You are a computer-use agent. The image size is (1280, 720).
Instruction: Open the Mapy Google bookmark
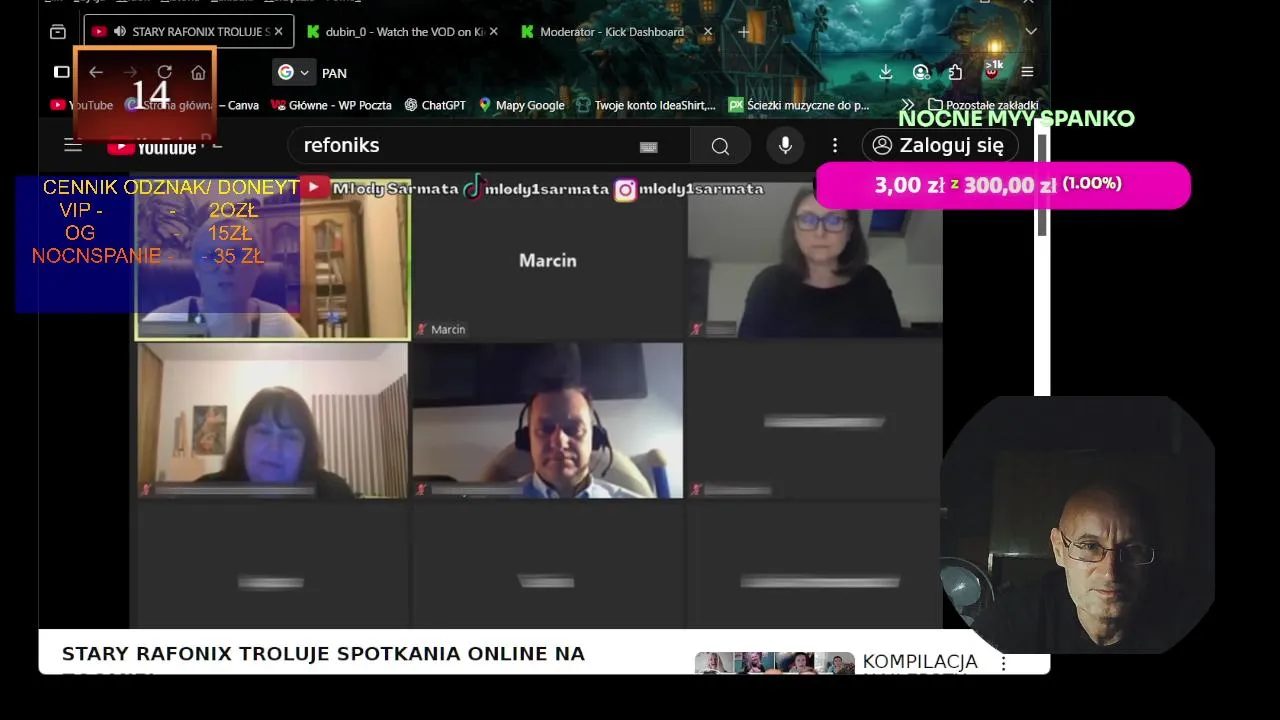click(521, 105)
